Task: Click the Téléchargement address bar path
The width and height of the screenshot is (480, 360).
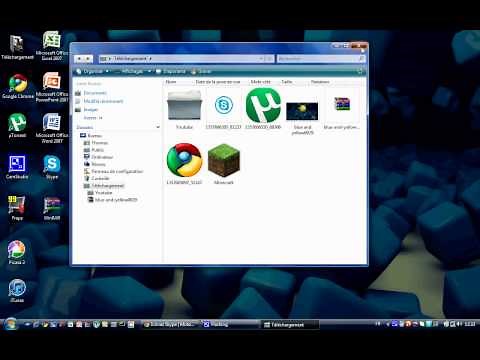Action: [130, 59]
